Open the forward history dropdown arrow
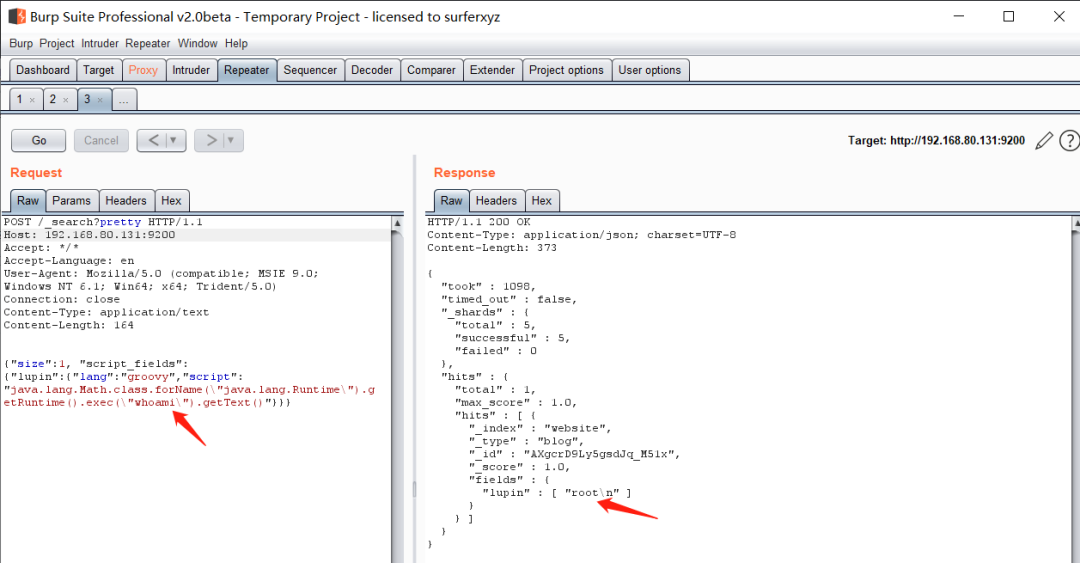 click(x=231, y=141)
